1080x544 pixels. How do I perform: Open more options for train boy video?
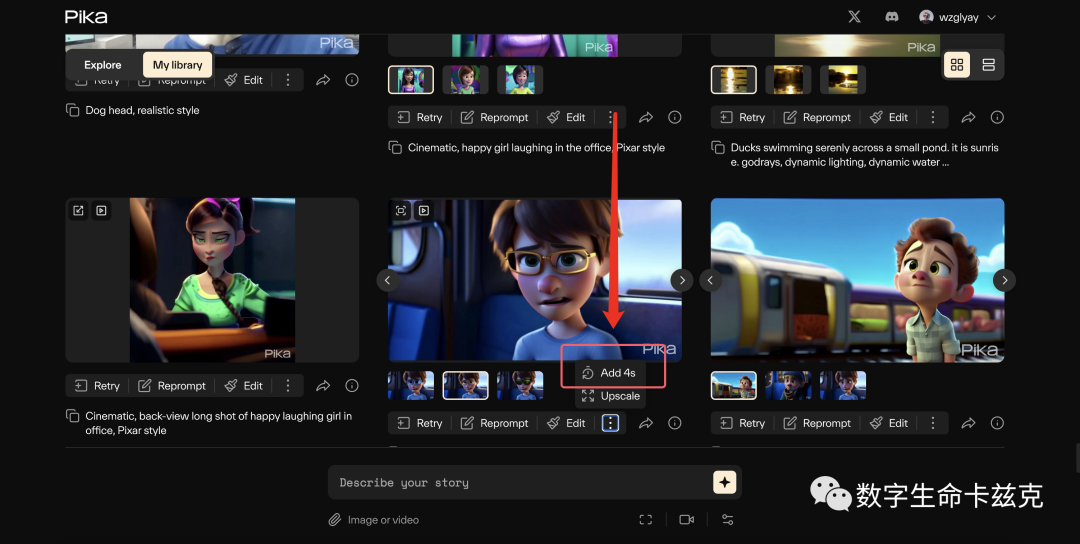click(x=933, y=423)
